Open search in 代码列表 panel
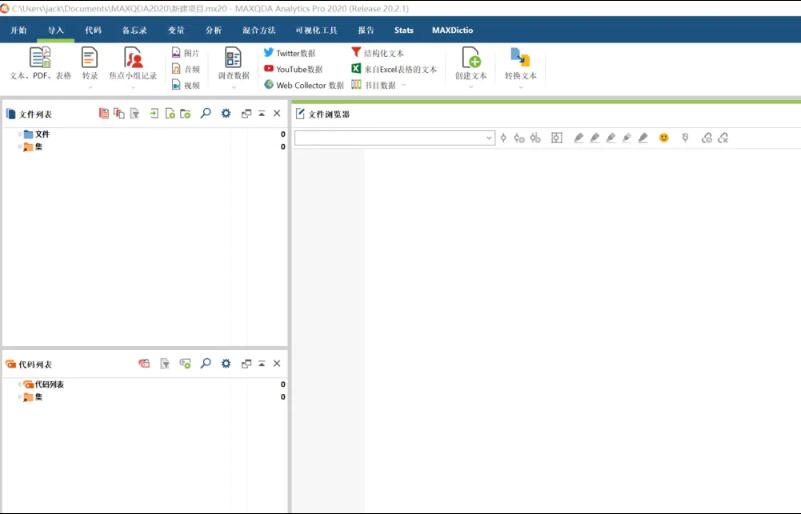This screenshot has height=514, width=801. click(205, 363)
